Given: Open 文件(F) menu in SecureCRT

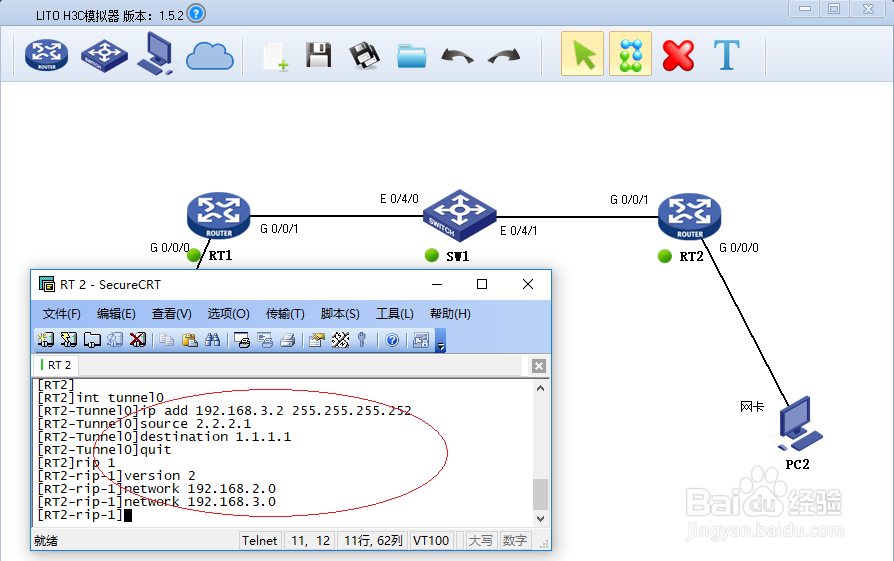Looking at the screenshot, I should [62, 314].
